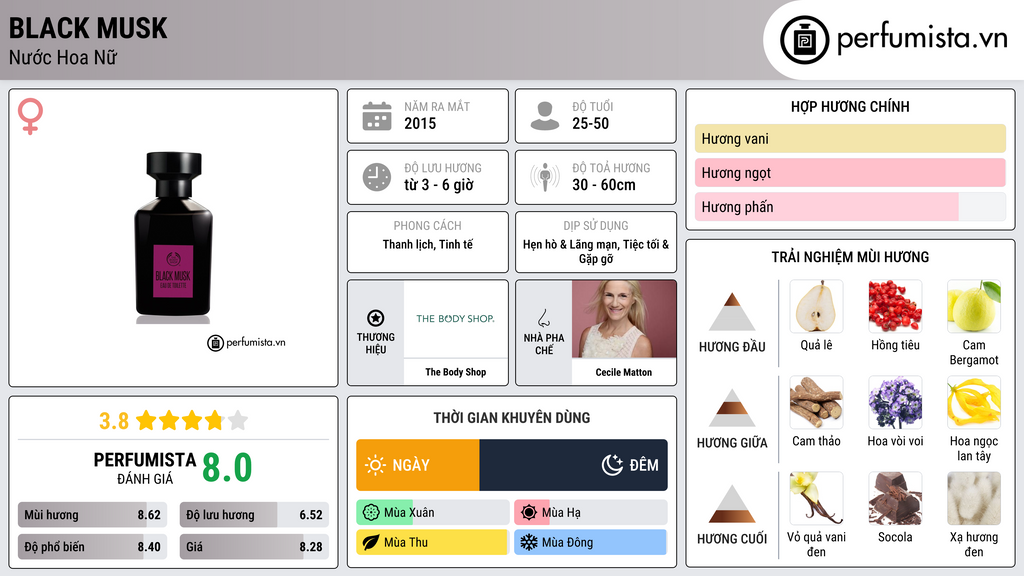Click the Cecile Matton name label

pyautogui.click(x=624, y=372)
